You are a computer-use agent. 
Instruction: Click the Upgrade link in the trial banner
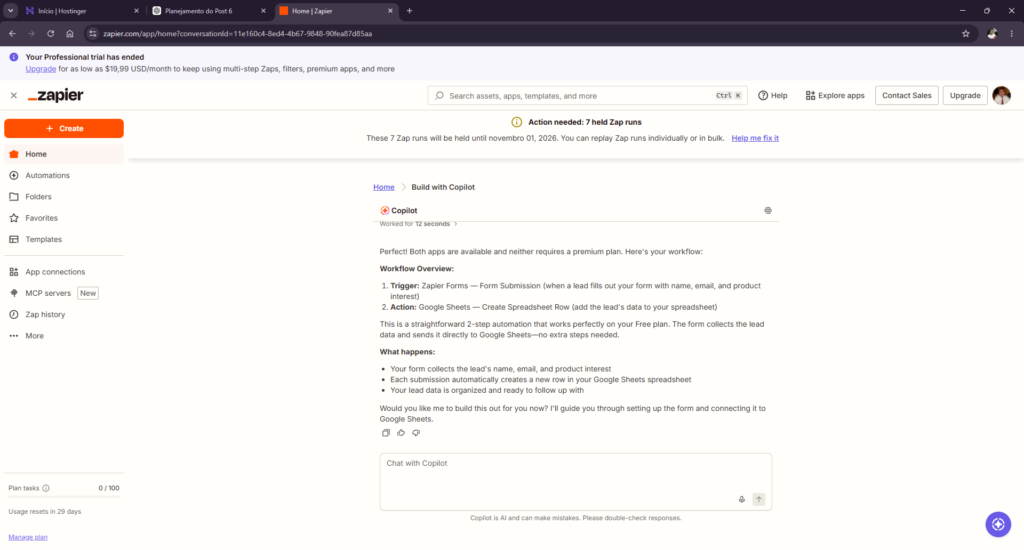[x=40, y=69]
